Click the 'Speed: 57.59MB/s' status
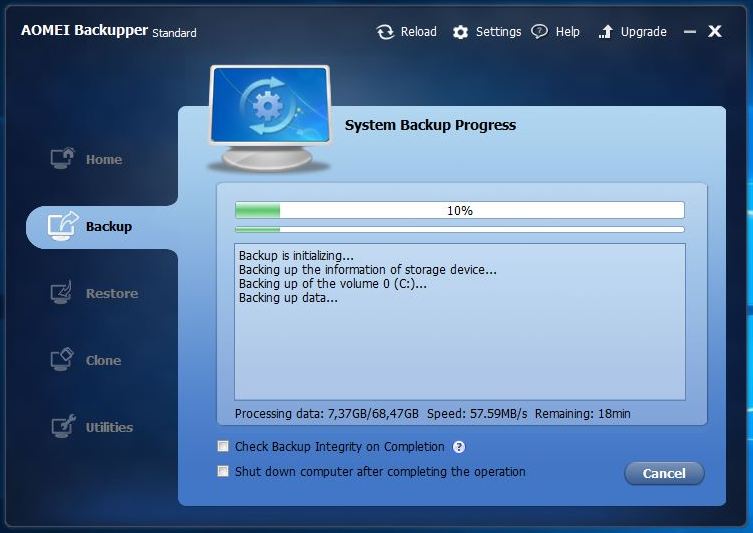Viewport: 753px width, 533px height. pos(477,413)
